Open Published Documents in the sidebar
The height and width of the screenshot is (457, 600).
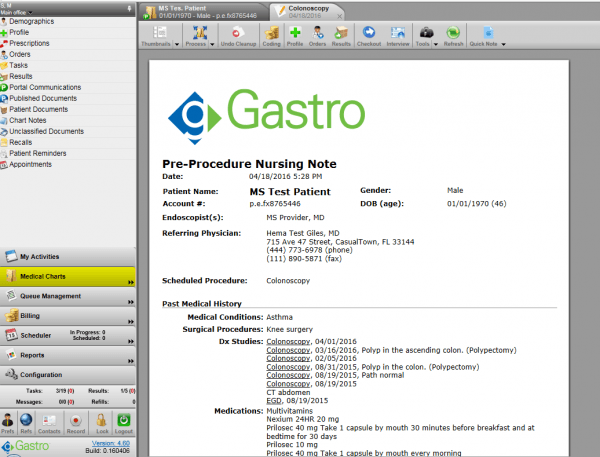tap(43, 98)
